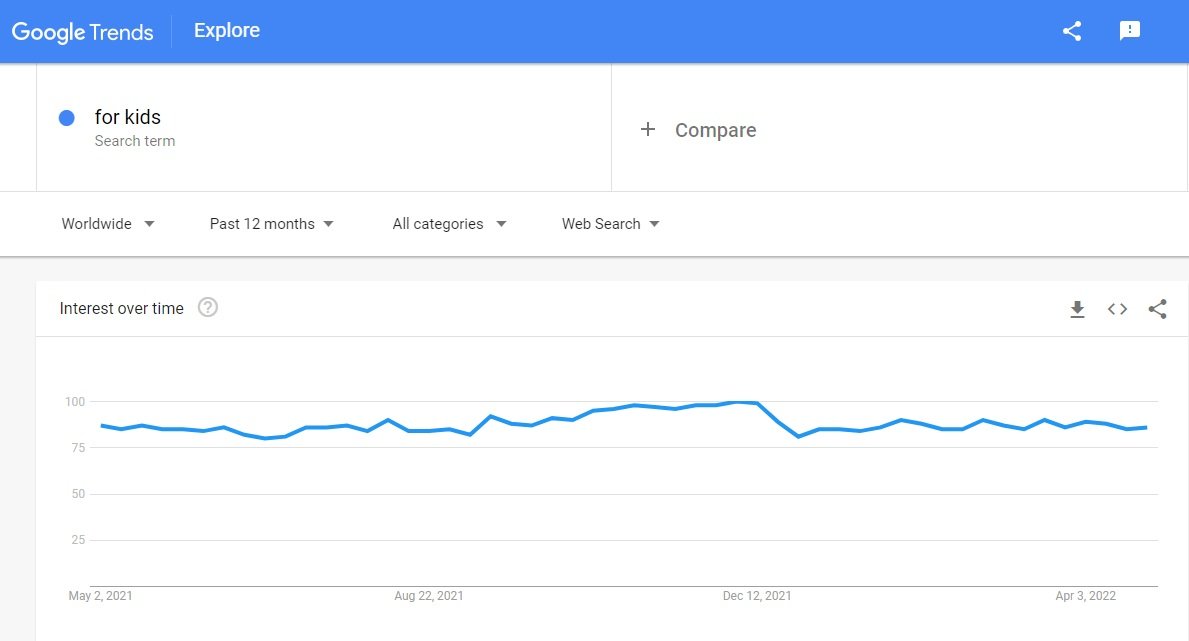Click the plus icon beside Compare
1189x641 pixels.
click(x=648, y=130)
